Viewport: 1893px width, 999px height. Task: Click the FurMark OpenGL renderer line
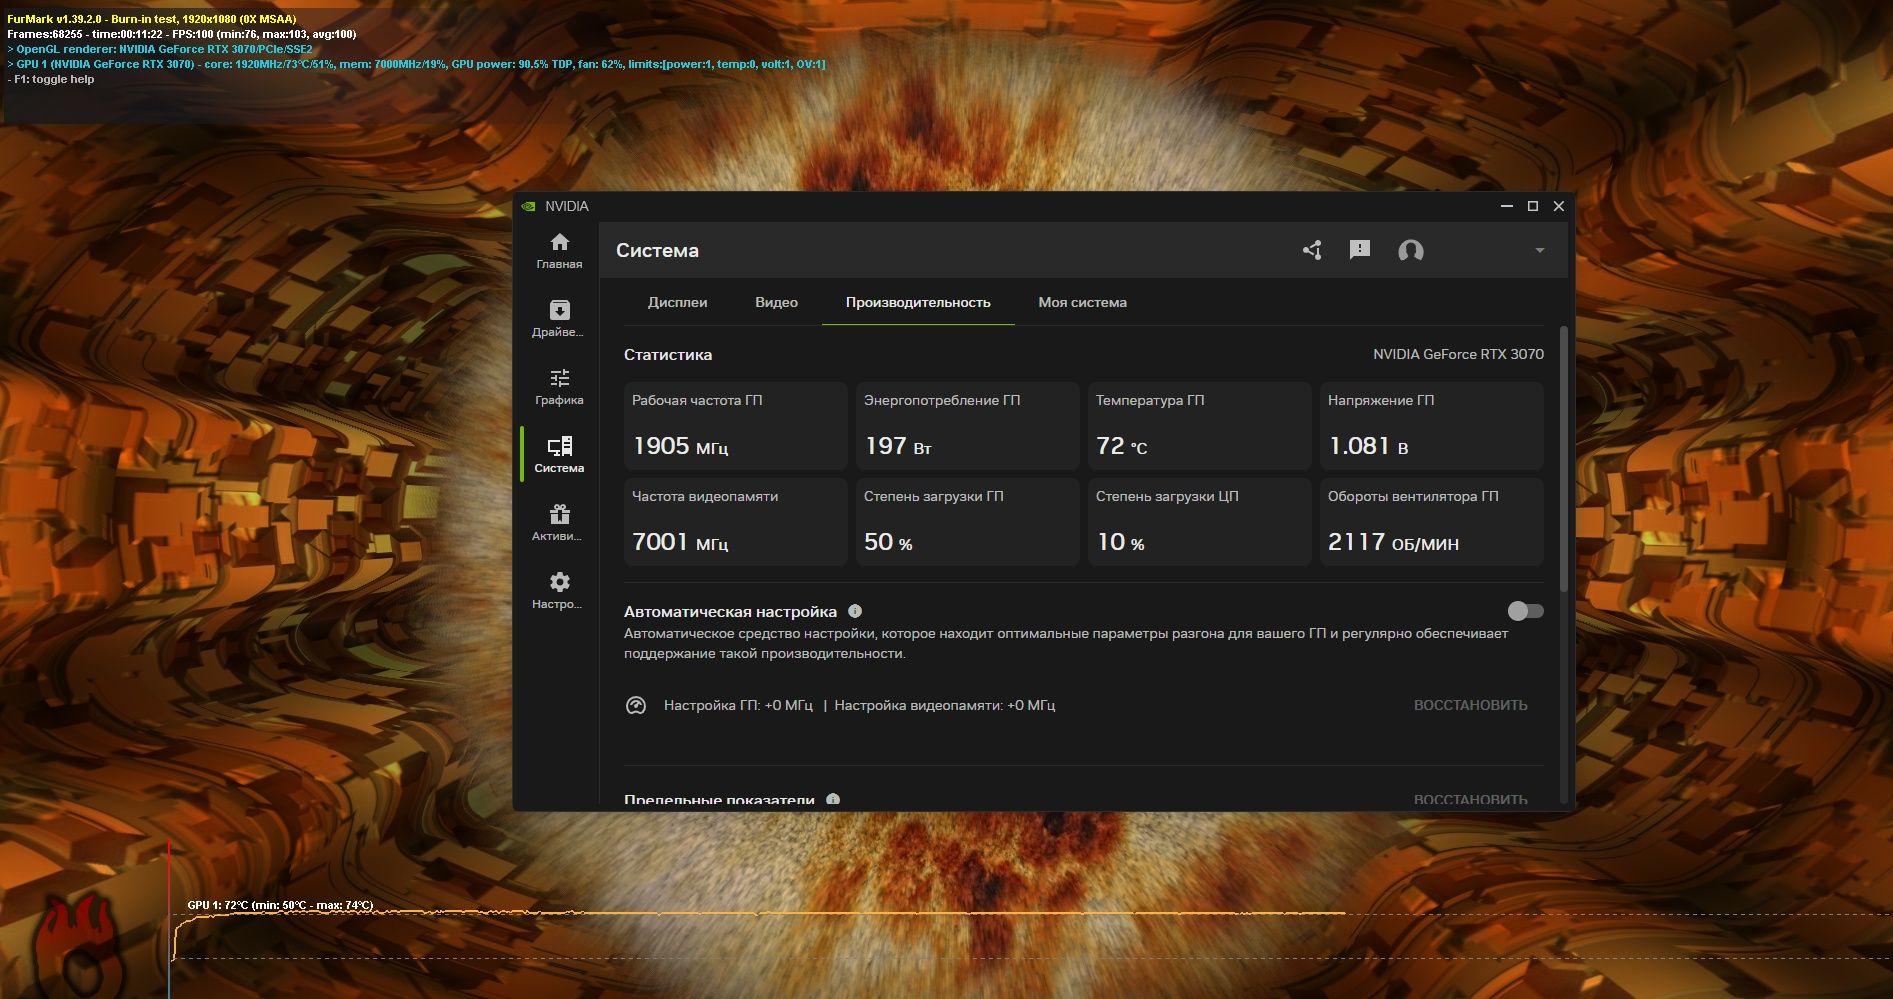click(160, 49)
